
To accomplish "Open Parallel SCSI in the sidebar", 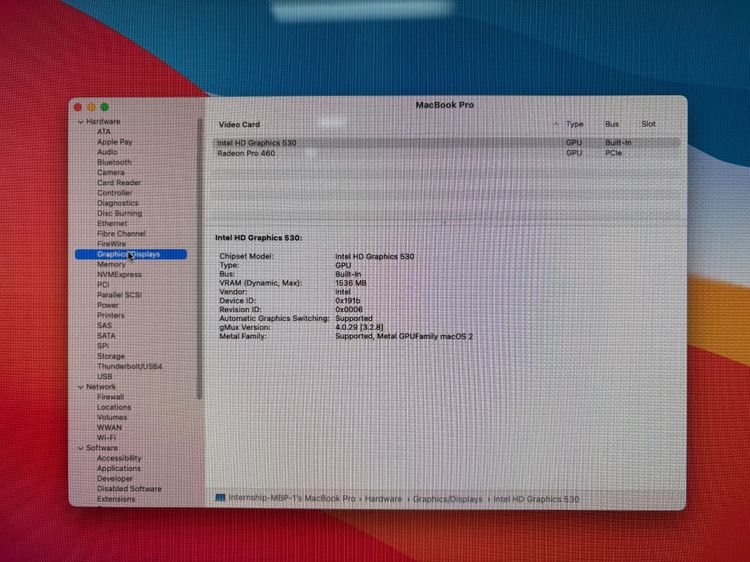I will 120,295.
